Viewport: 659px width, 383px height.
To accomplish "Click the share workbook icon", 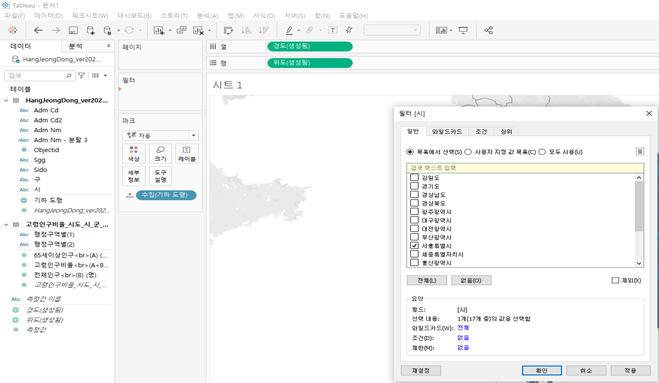I will pyautogui.click(x=488, y=30).
